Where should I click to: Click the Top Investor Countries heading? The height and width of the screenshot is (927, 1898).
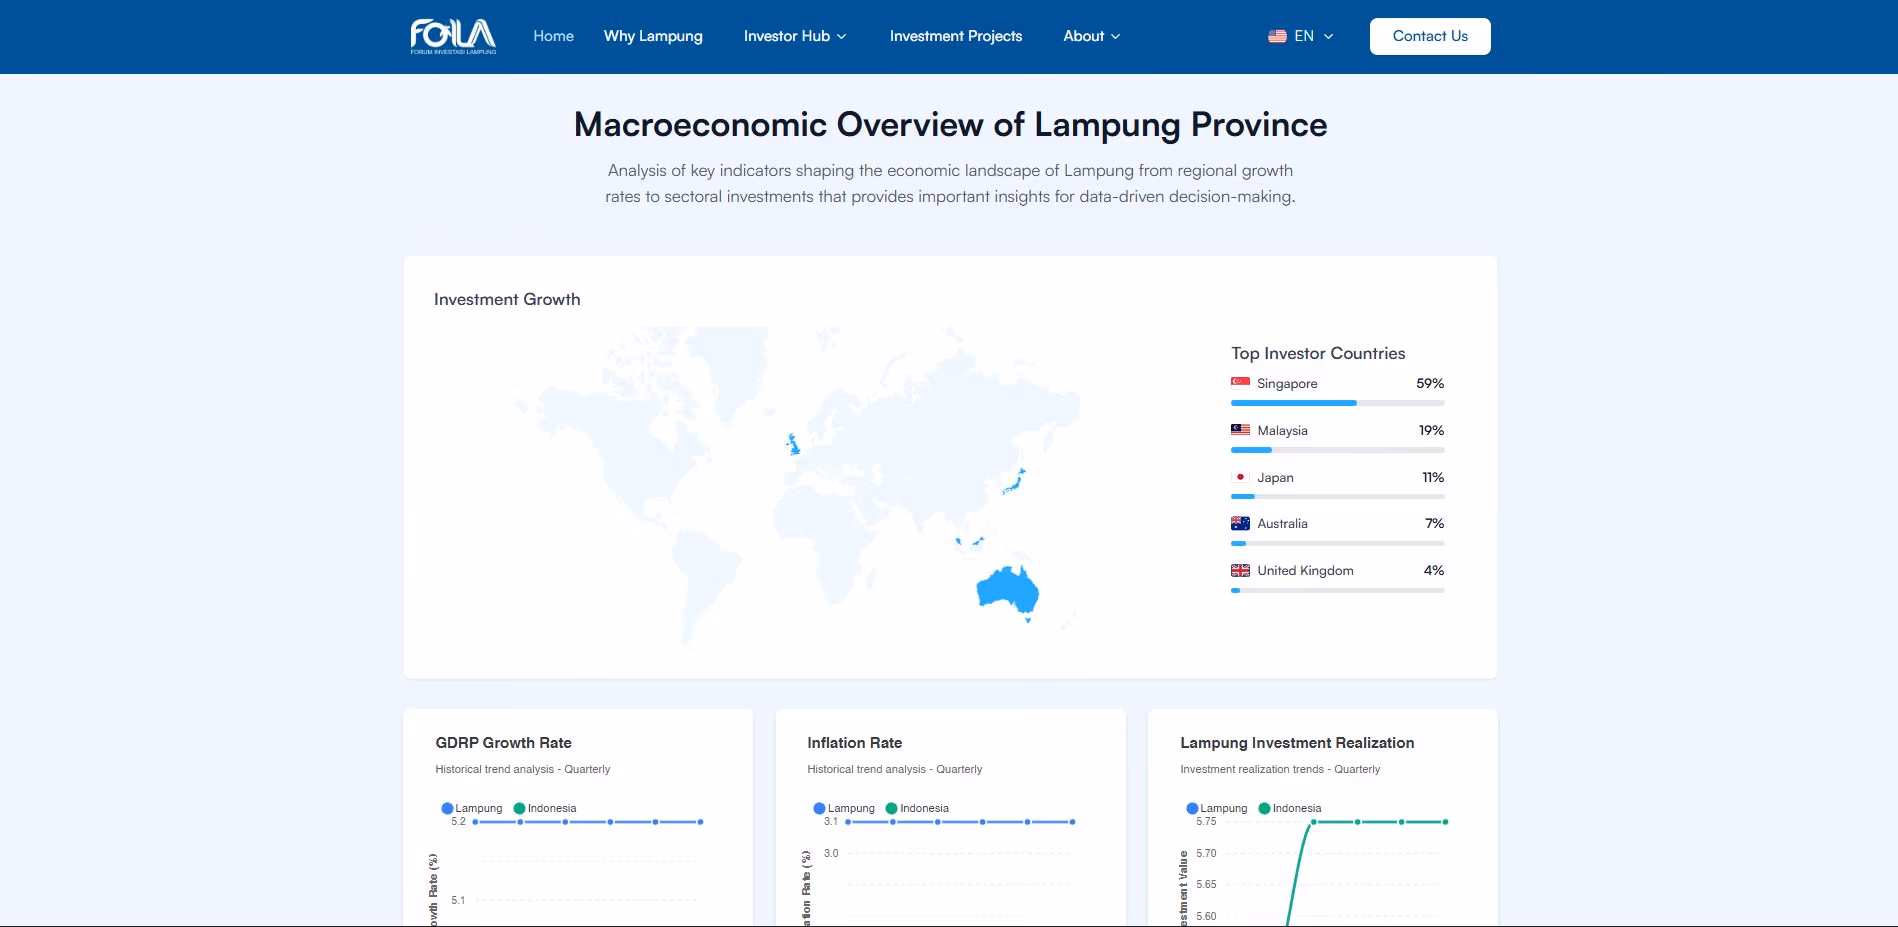point(1318,353)
